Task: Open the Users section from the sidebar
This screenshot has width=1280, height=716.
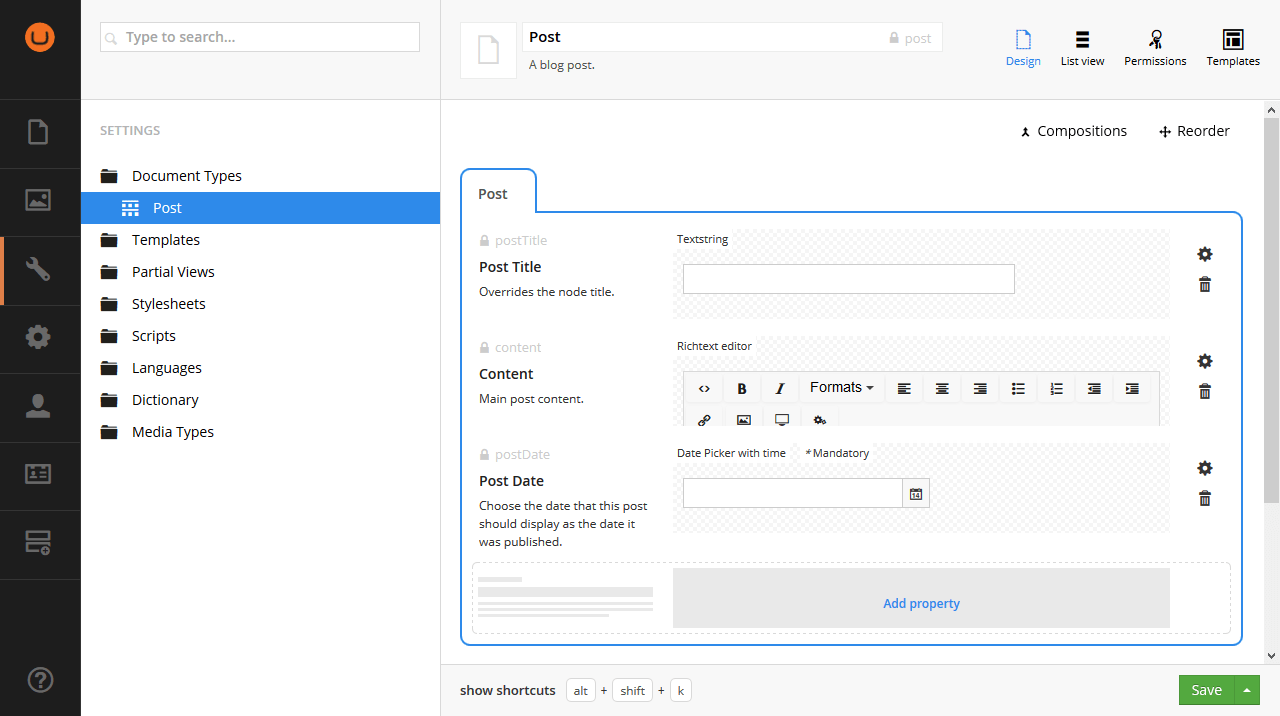Action: click(x=40, y=406)
